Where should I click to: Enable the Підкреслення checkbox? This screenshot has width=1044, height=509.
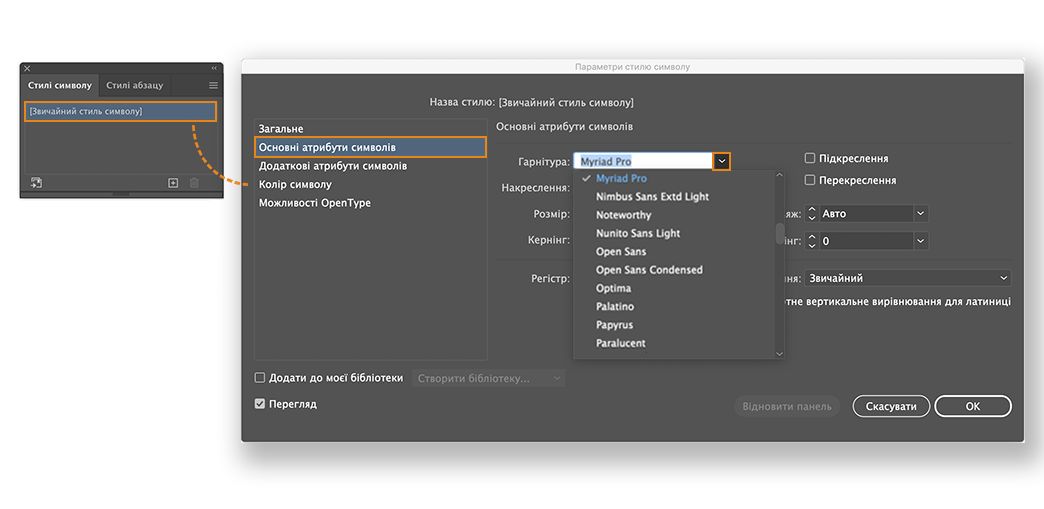click(810, 158)
